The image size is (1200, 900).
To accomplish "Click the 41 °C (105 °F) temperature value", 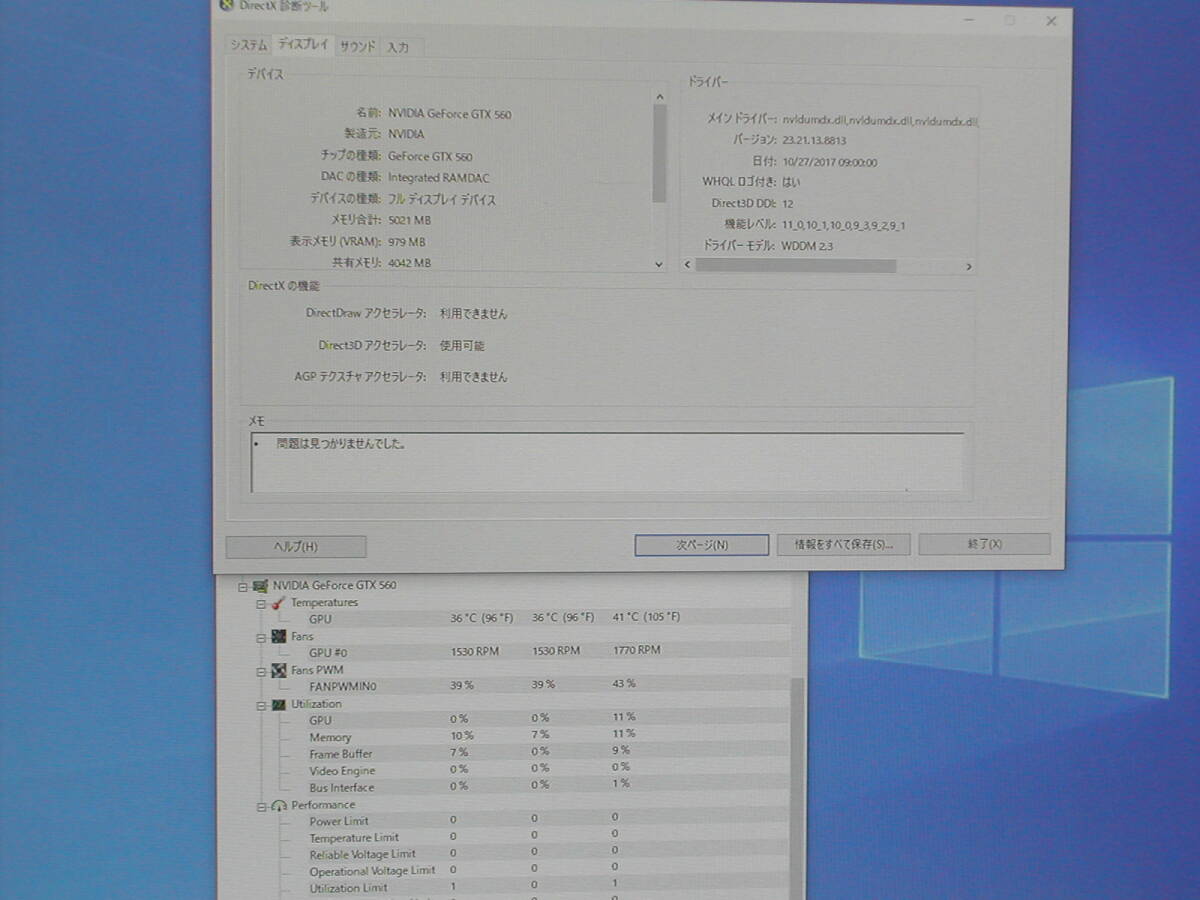I will [x=646, y=617].
